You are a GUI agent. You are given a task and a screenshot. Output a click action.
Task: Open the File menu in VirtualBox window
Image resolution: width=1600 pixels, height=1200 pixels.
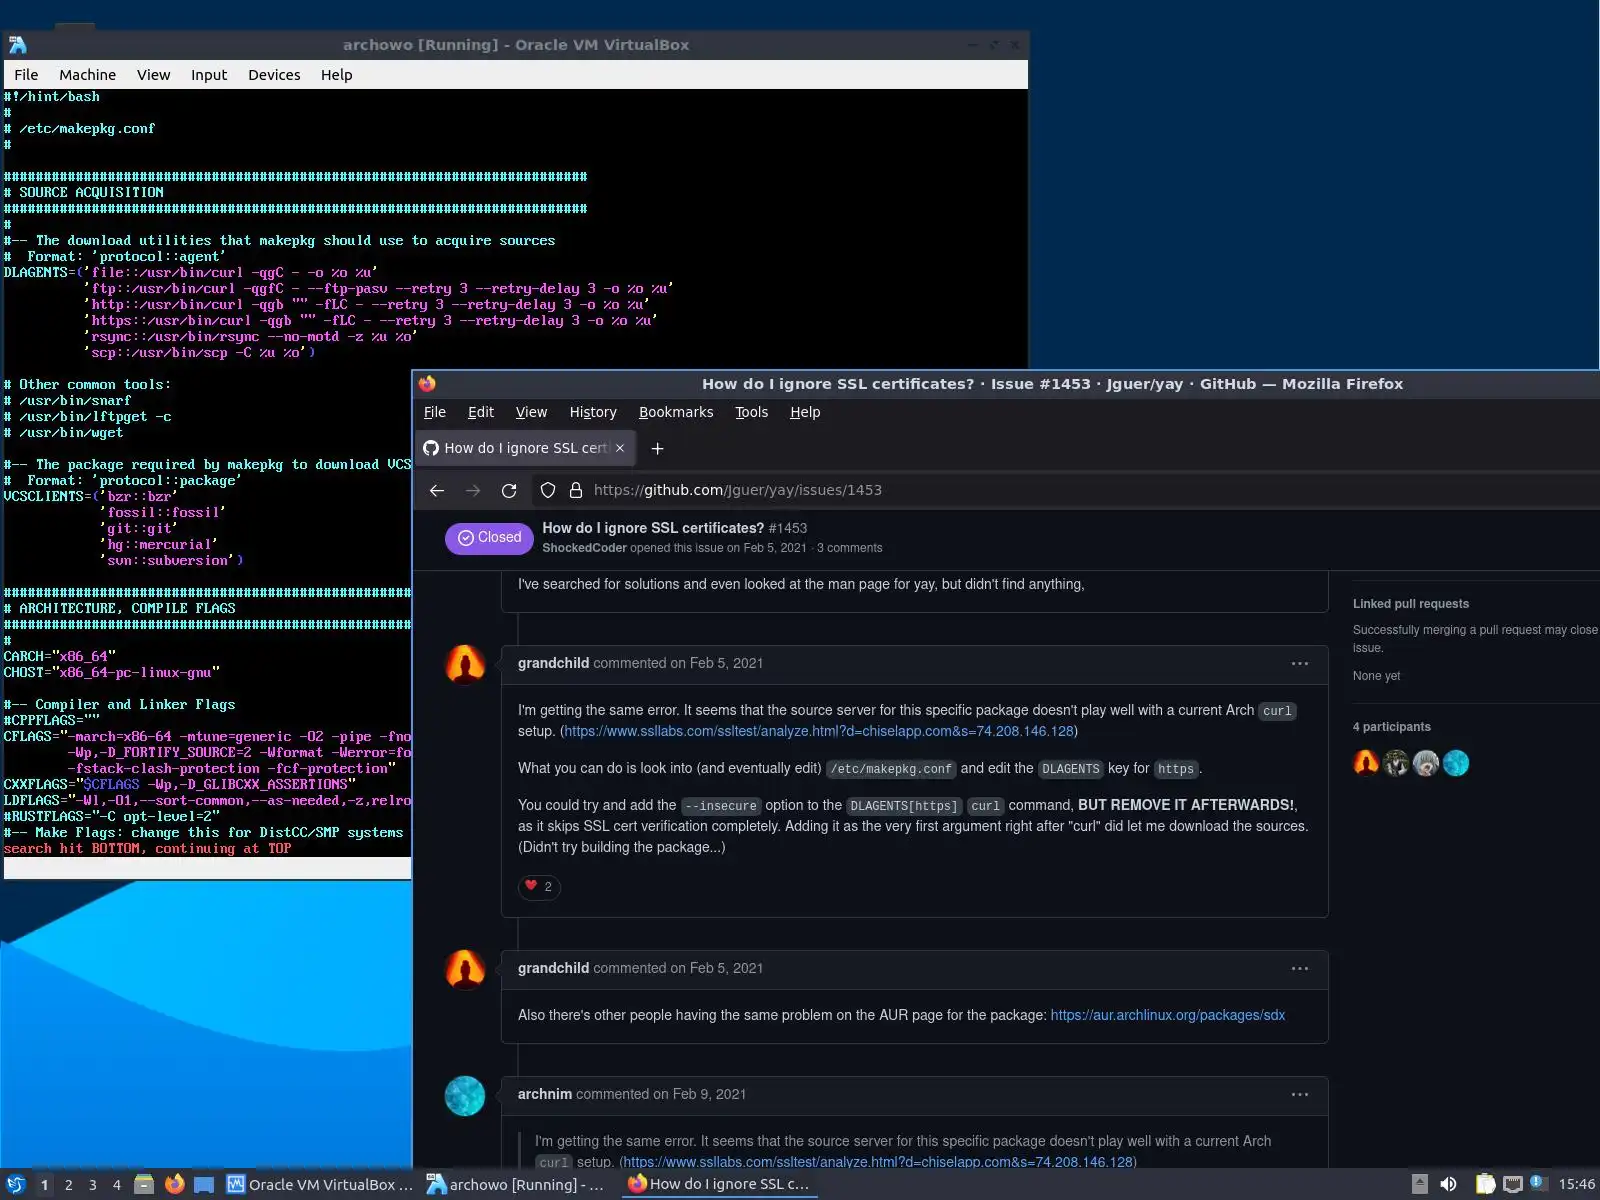click(26, 75)
